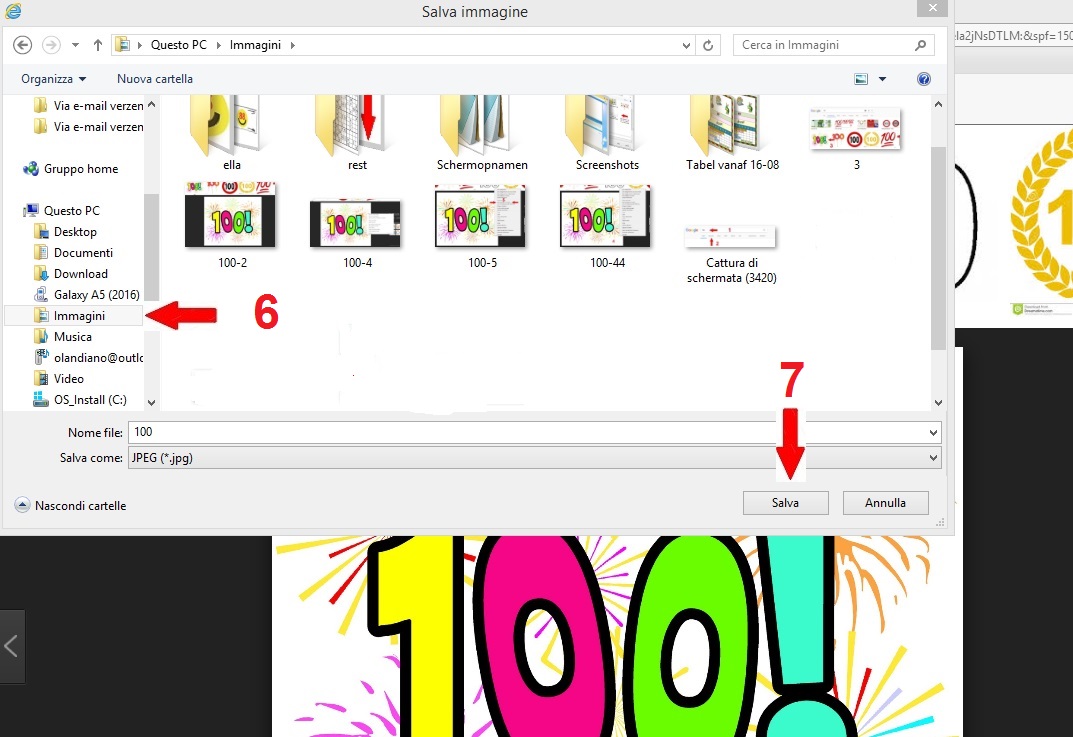Viewport: 1073px width, 737px height.
Task: Click the Up one level arrow
Action: [x=98, y=45]
